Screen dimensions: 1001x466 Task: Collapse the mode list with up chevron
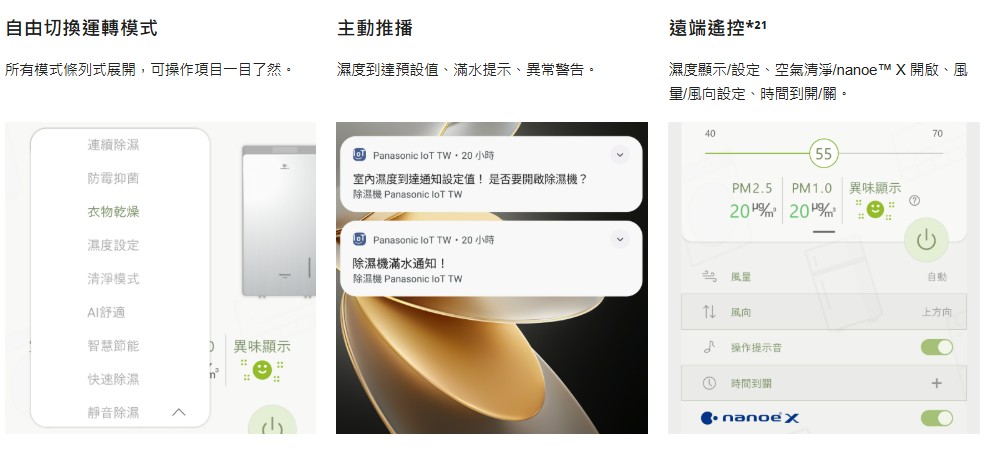(179, 412)
